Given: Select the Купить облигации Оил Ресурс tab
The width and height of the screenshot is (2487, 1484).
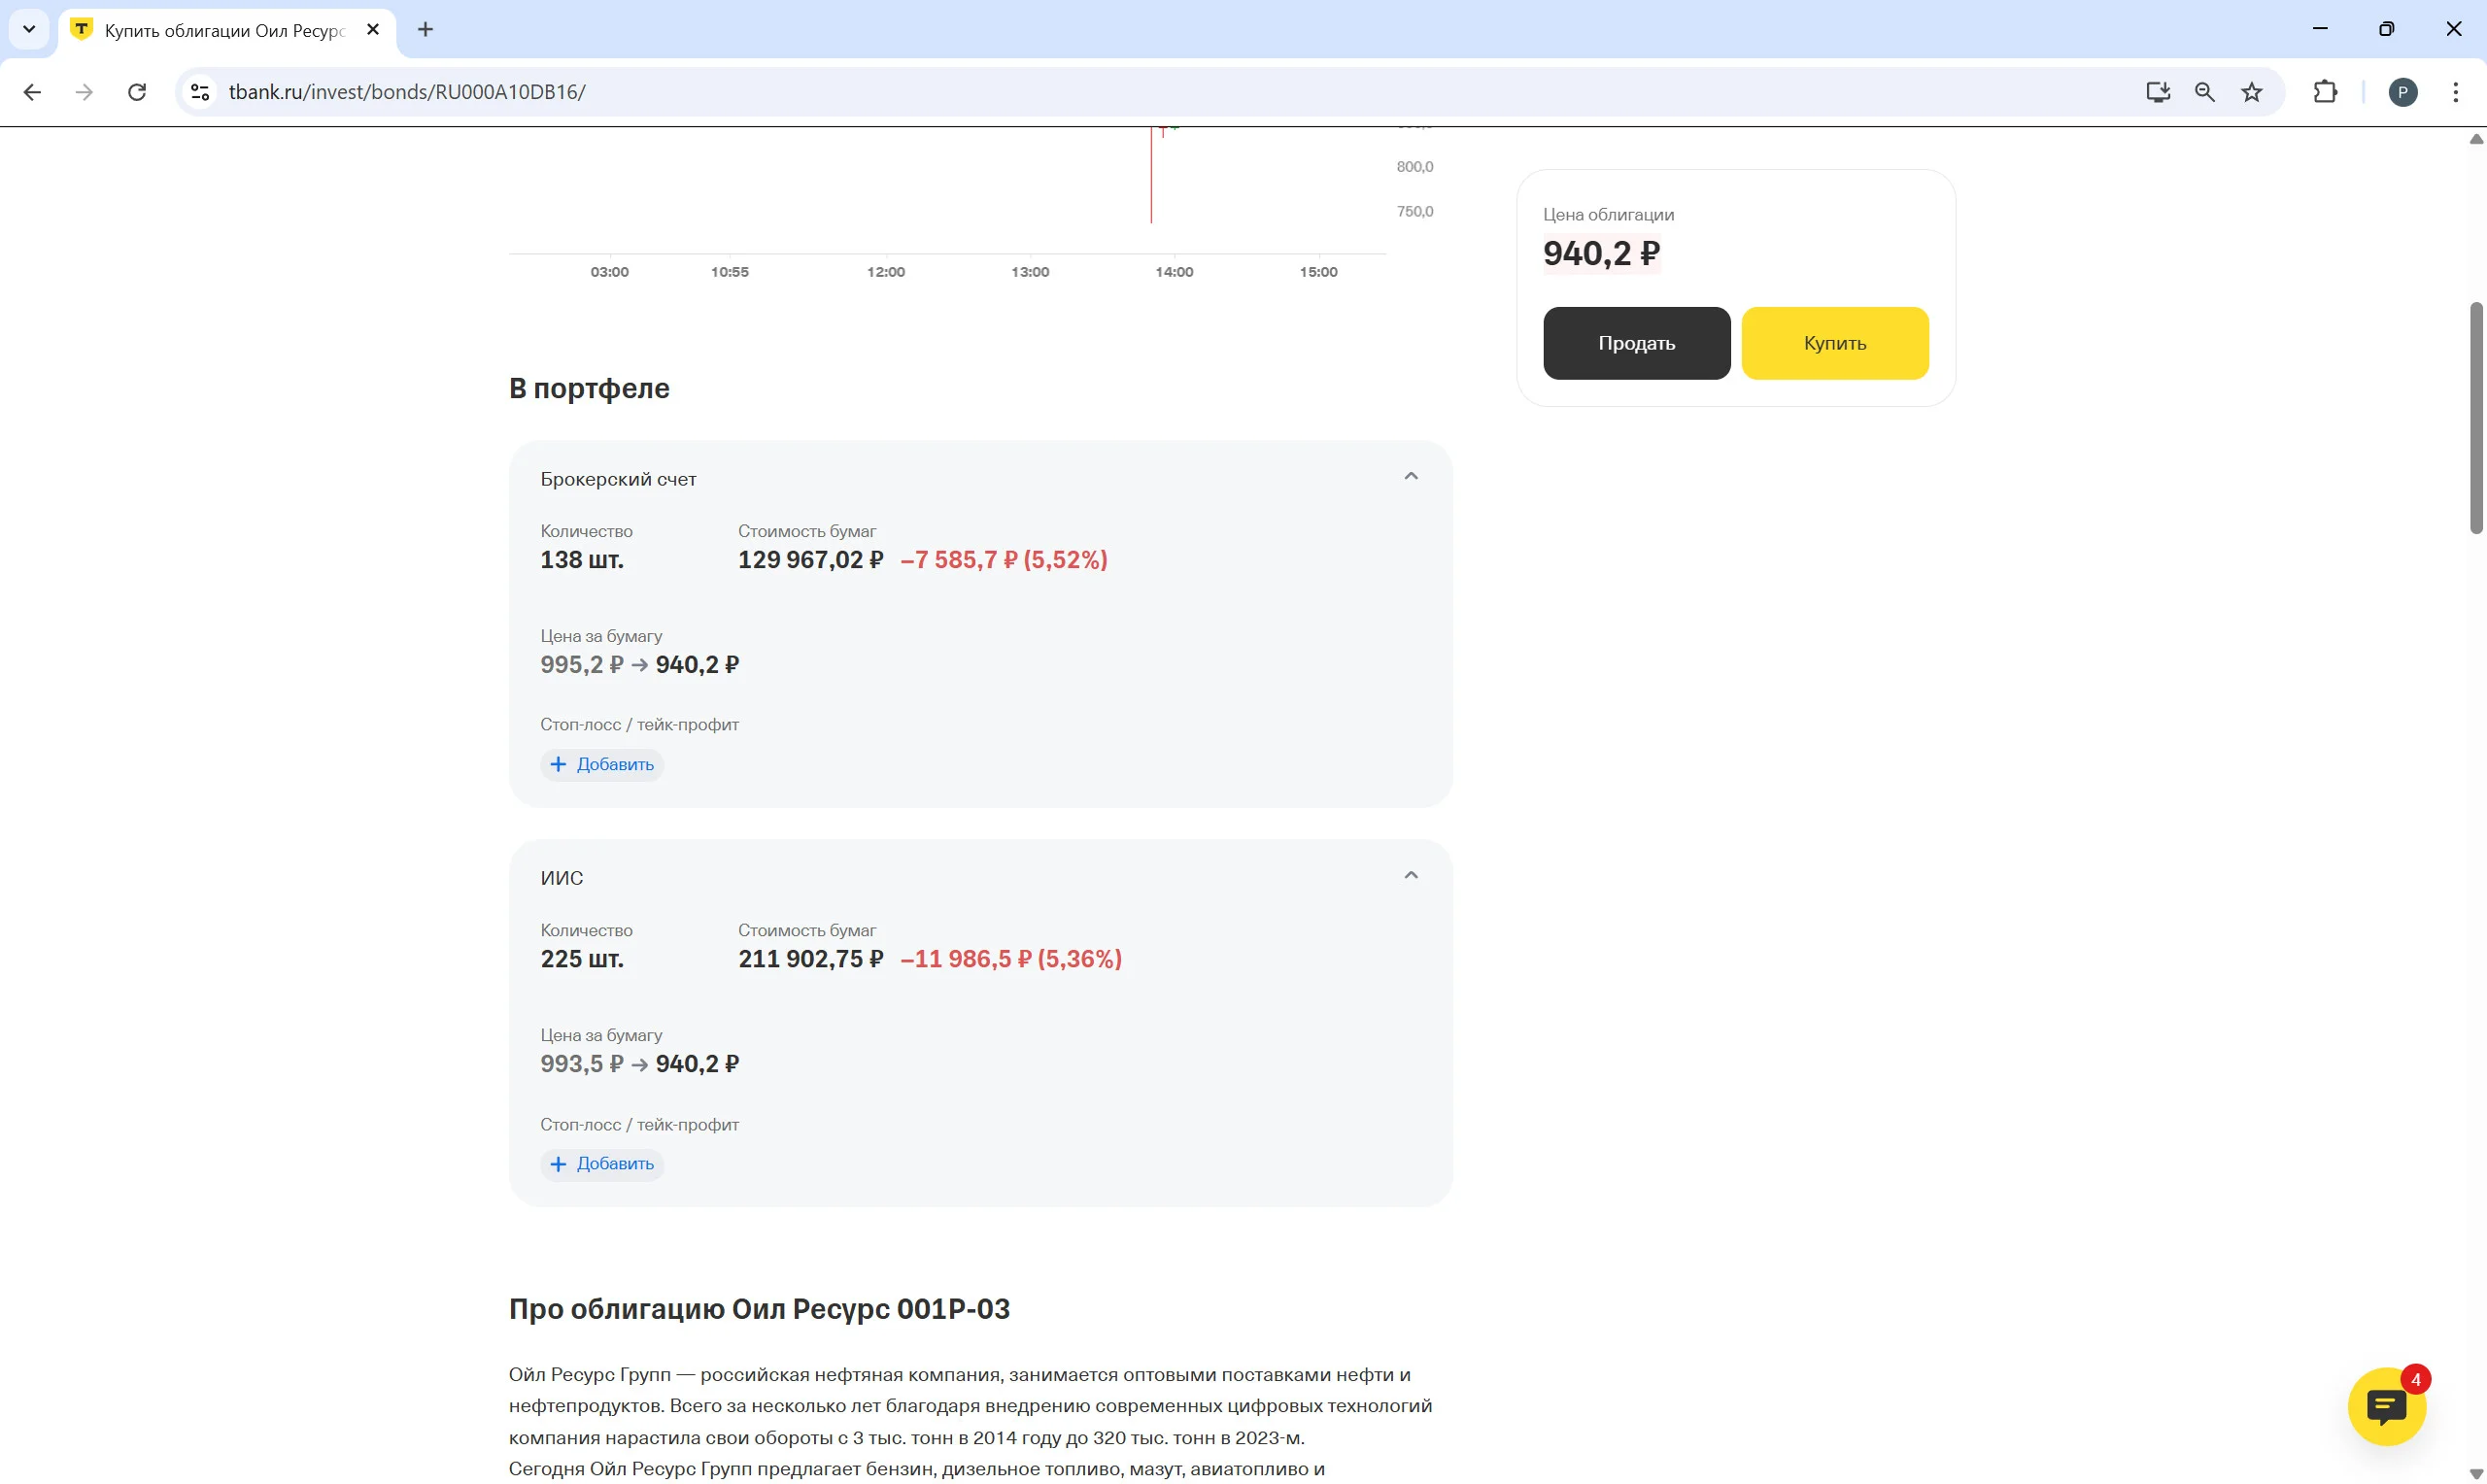Looking at the screenshot, I should (227, 30).
